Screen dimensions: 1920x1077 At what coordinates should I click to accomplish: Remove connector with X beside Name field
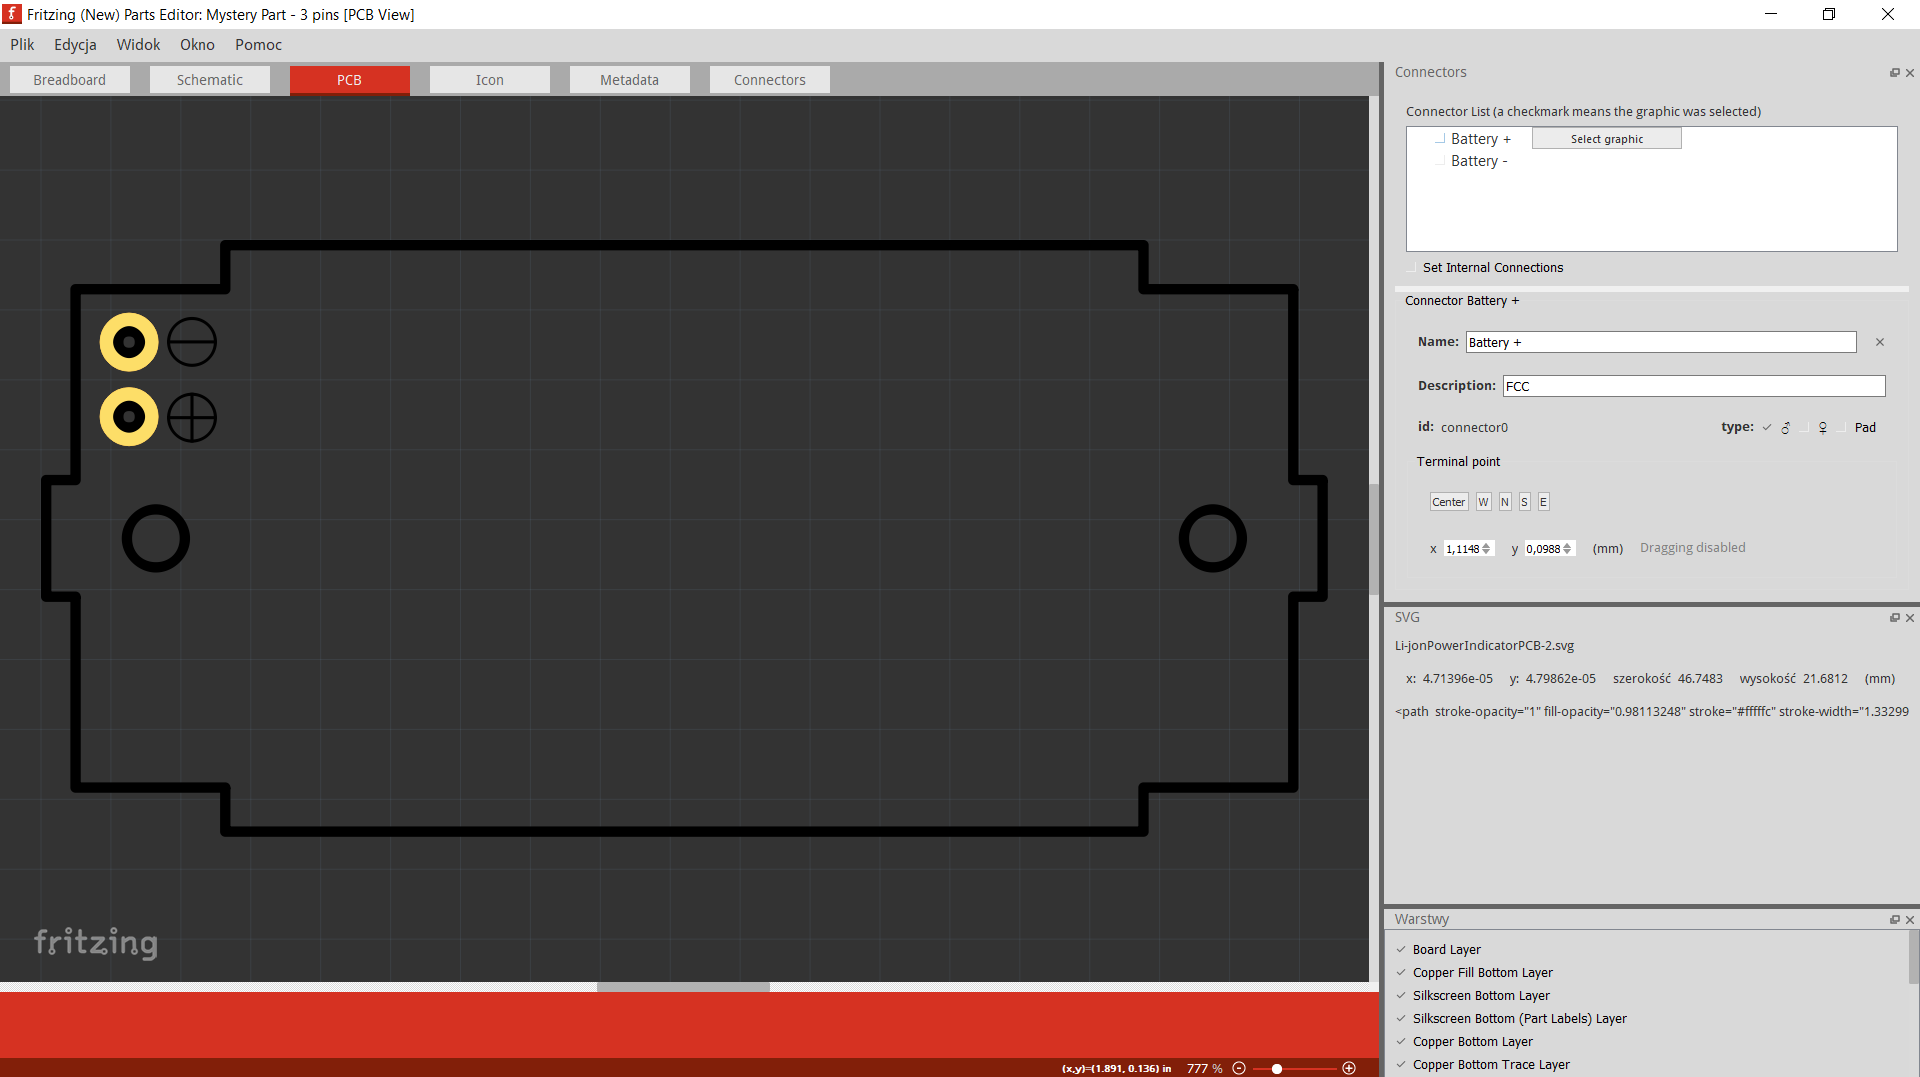pyautogui.click(x=1880, y=342)
